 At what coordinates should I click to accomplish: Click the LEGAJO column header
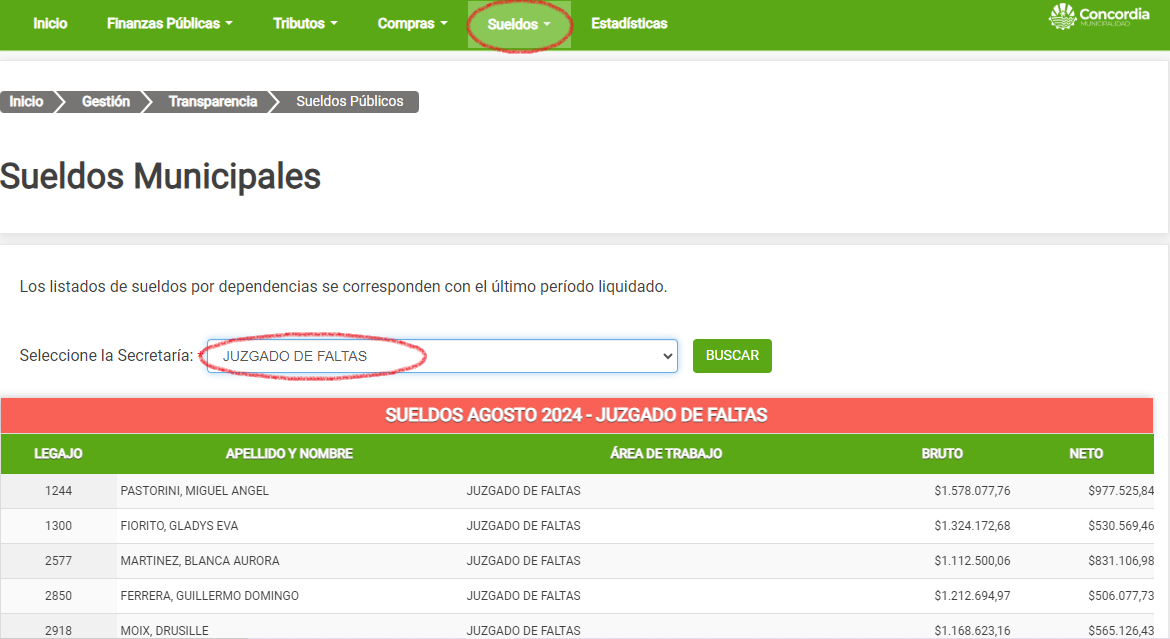point(58,454)
